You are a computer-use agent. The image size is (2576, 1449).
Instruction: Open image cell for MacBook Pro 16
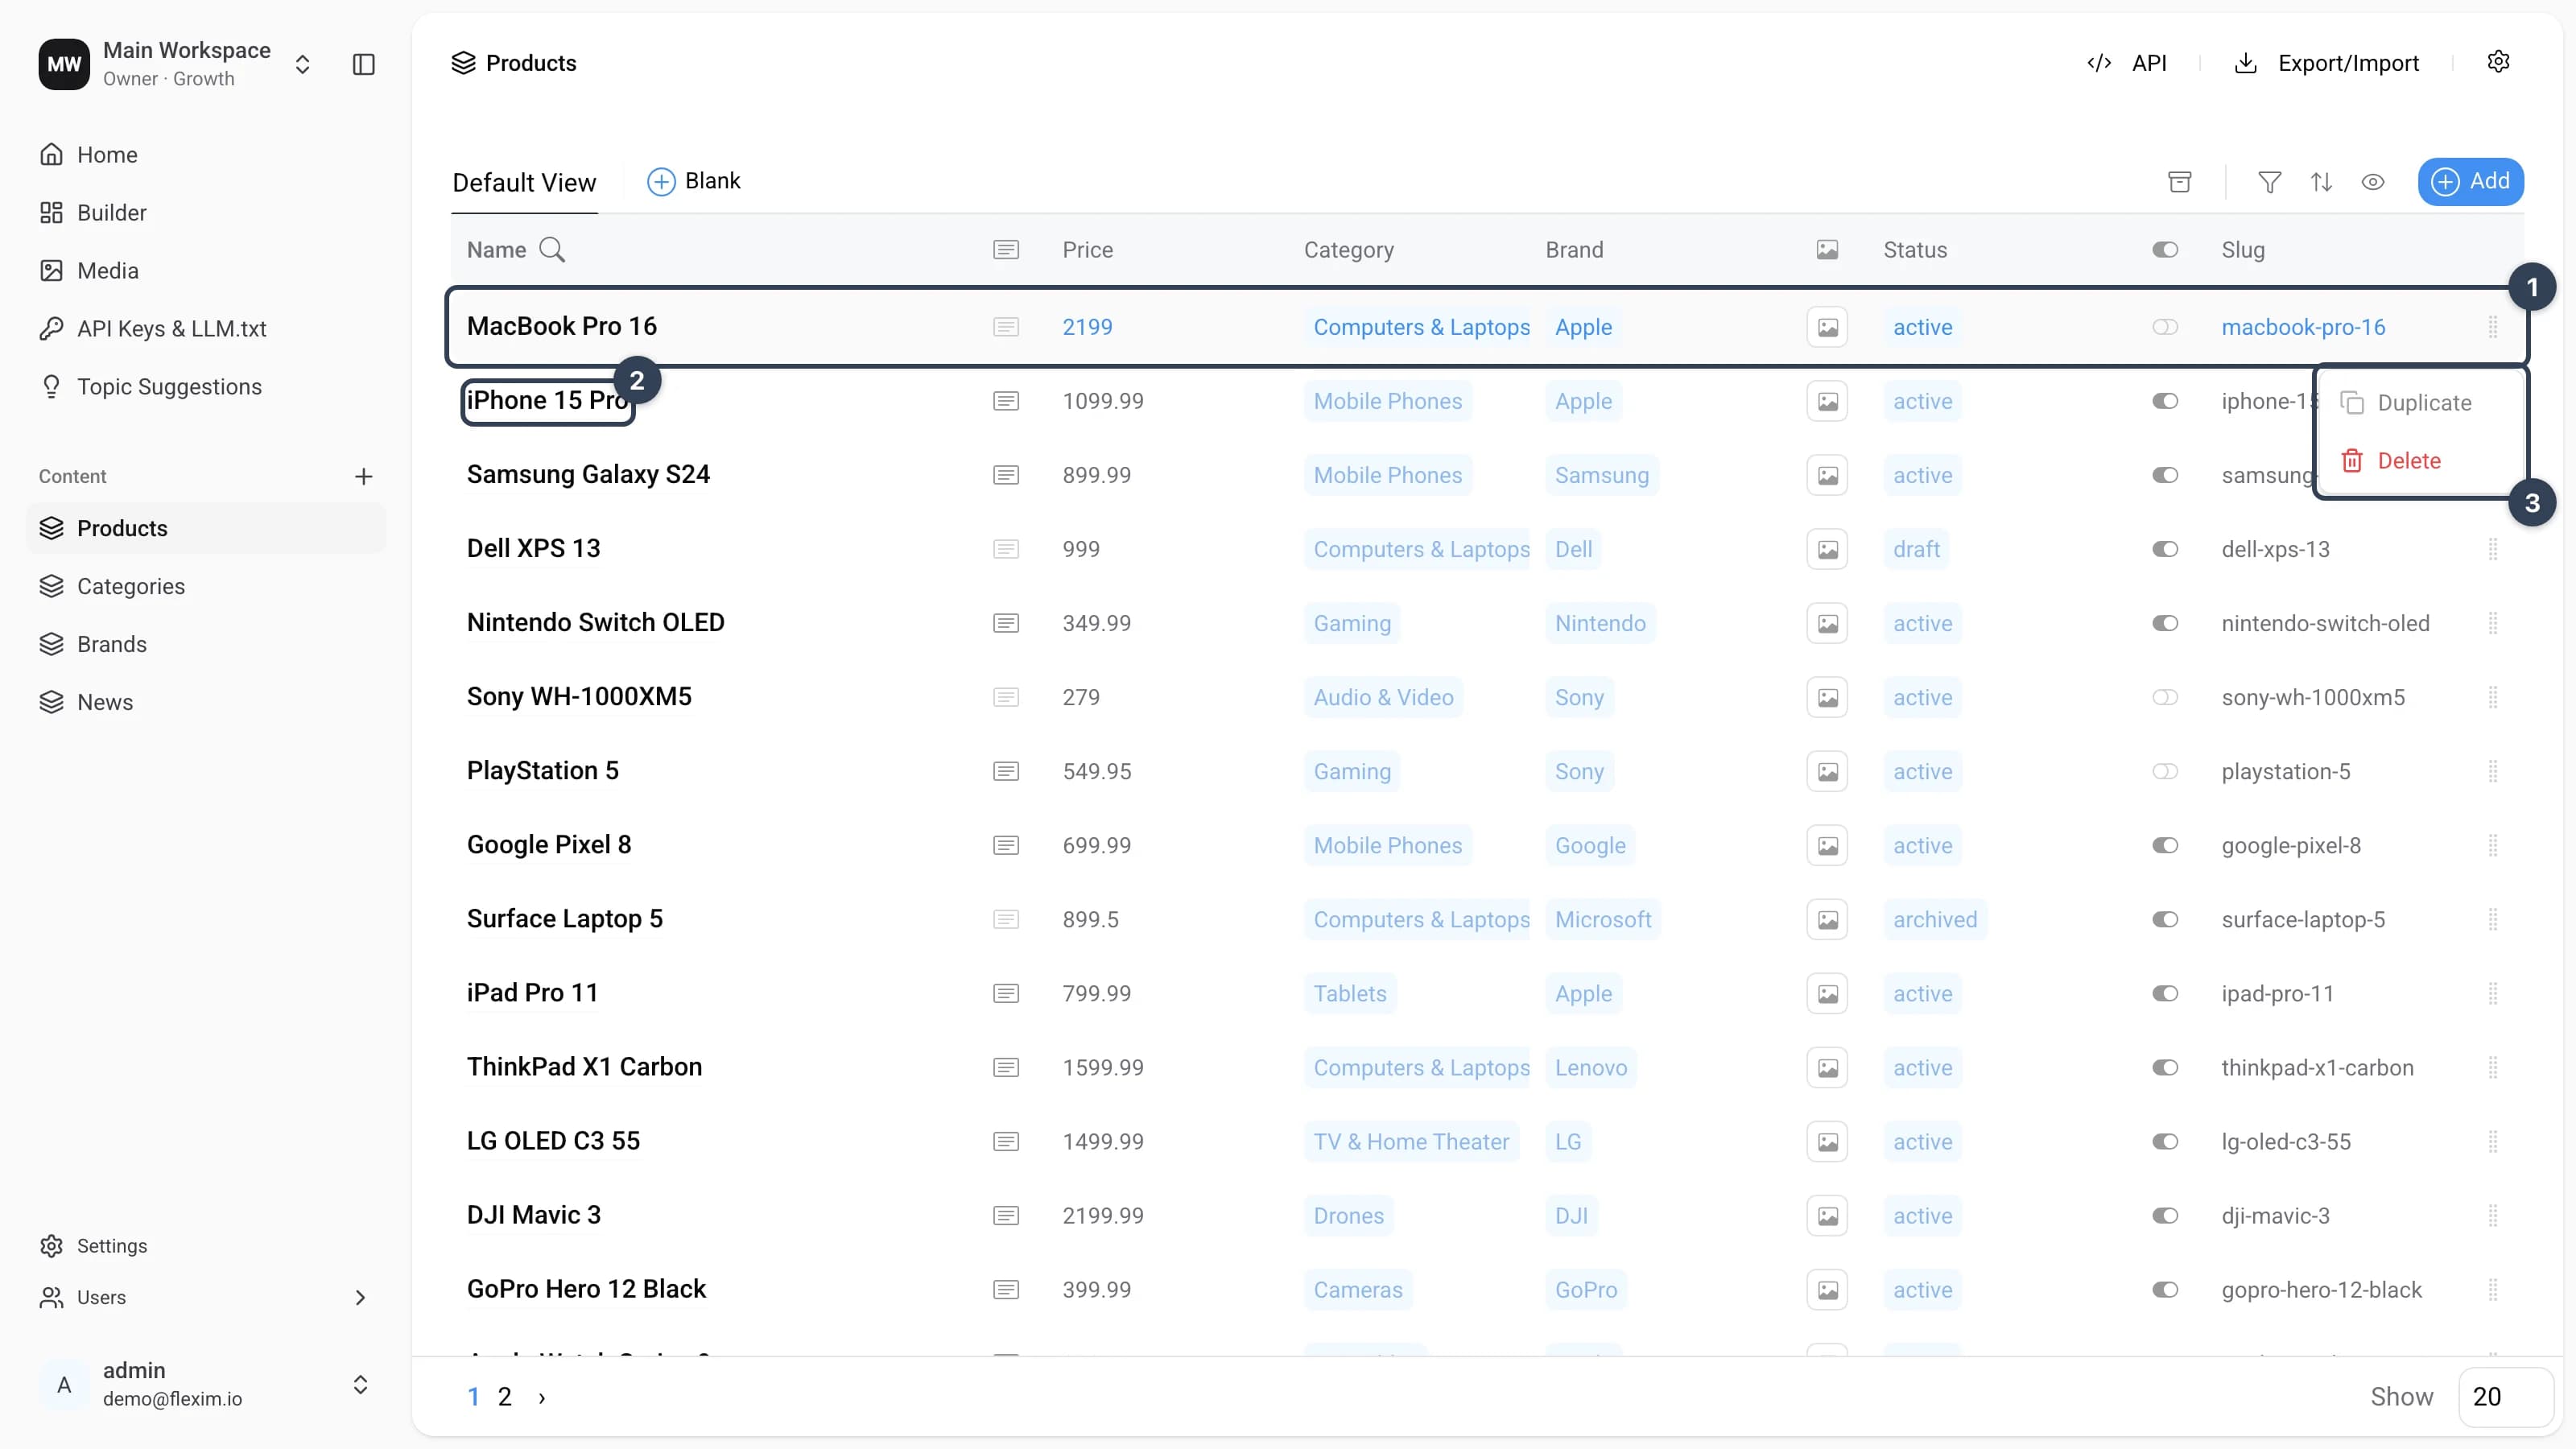click(1827, 327)
